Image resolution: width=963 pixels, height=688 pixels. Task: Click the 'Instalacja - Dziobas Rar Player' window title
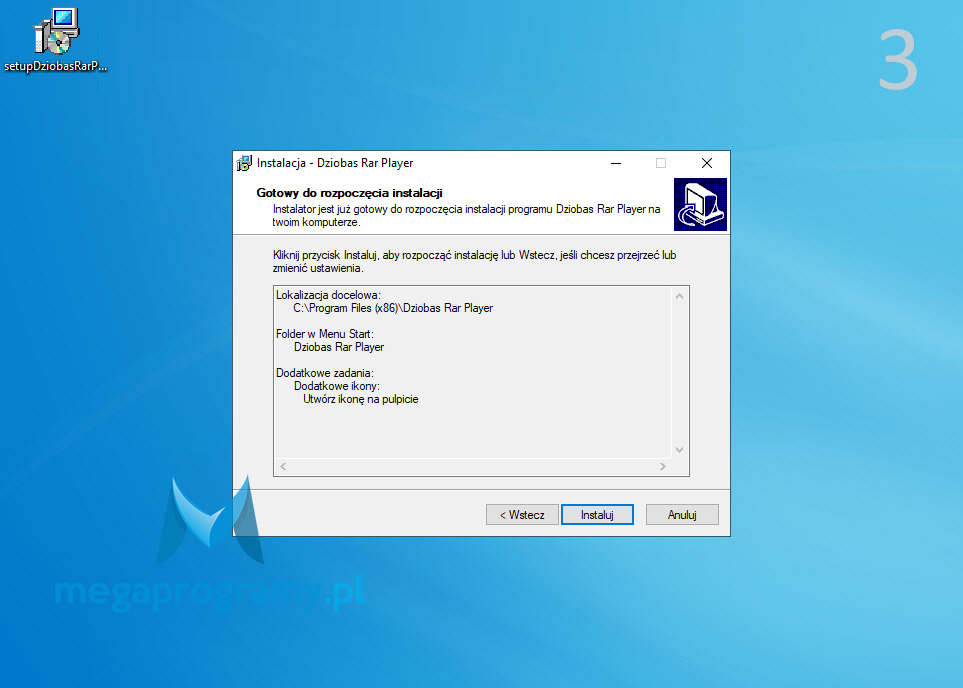tap(335, 163)
